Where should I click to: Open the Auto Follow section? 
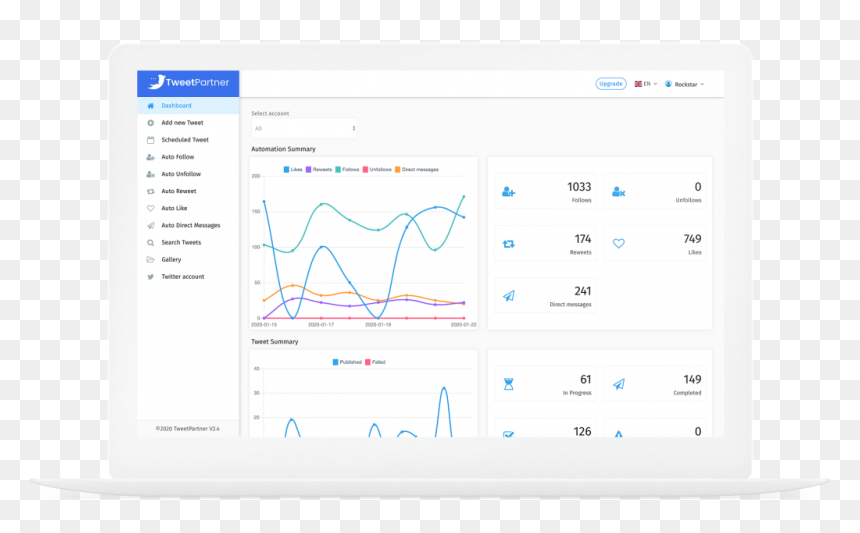(x=188, y=157)
